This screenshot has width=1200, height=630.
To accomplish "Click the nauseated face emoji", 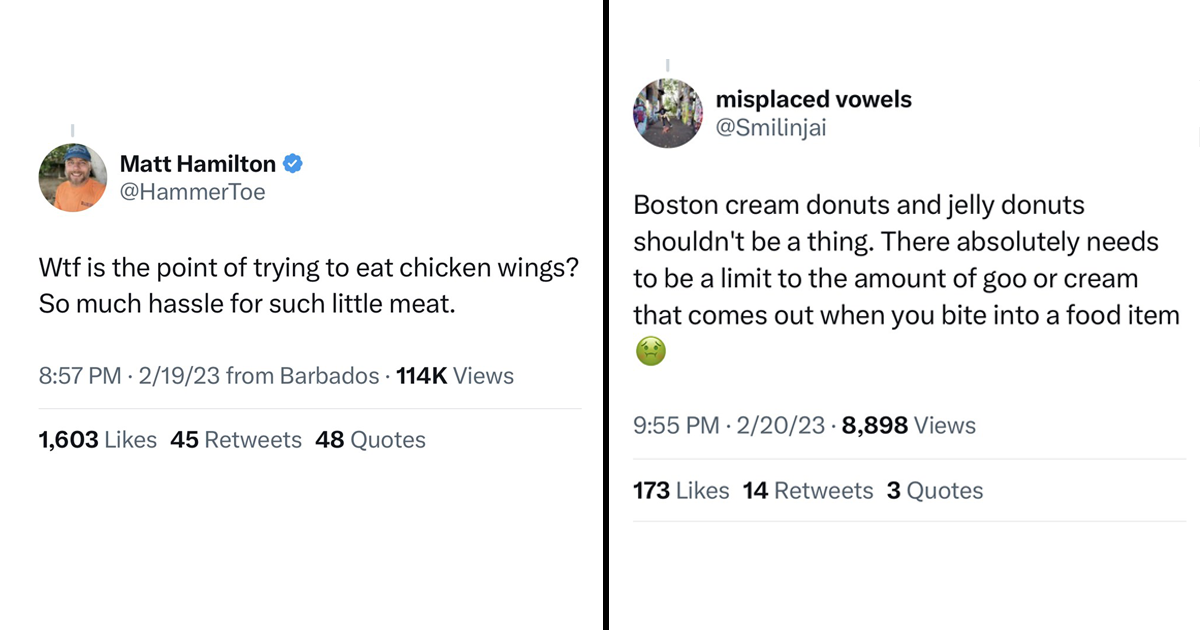I will click(x=650, y=351).
